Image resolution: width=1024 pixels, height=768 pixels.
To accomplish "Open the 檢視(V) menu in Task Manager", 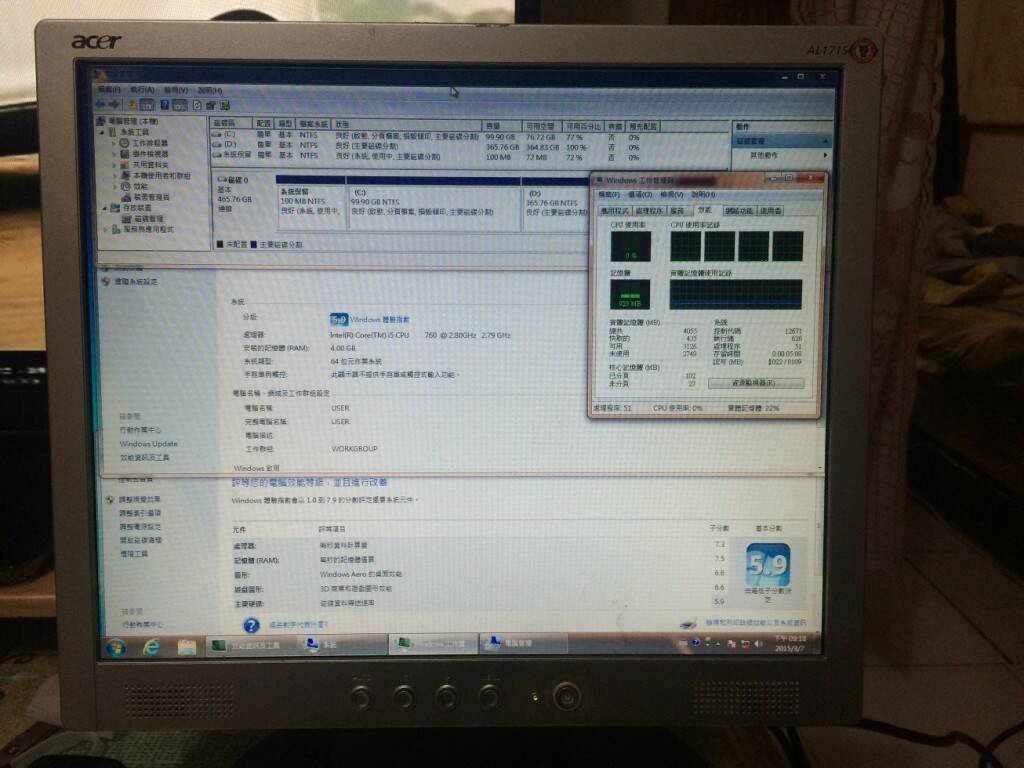I will [671, 195].
